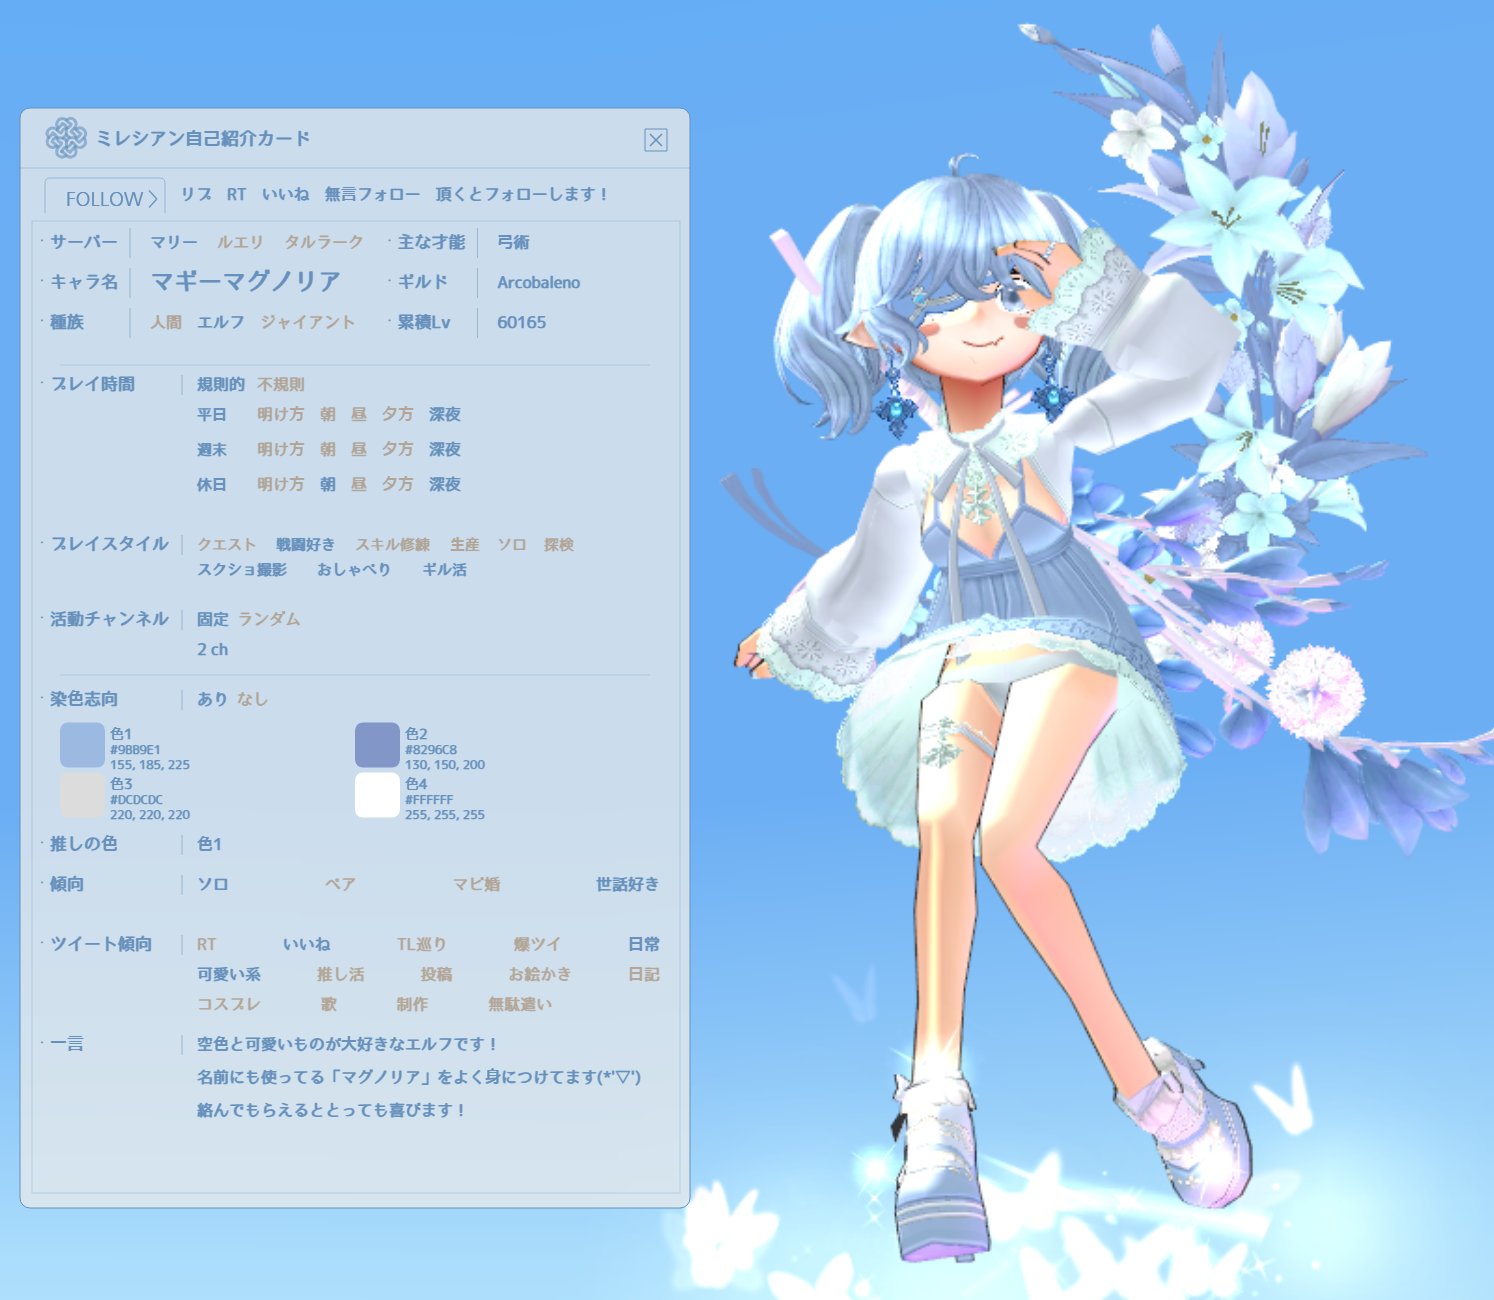Select おしゃべり play style
The image size is (1494, 1300).
pyautogui.click(x=354, y=569)
